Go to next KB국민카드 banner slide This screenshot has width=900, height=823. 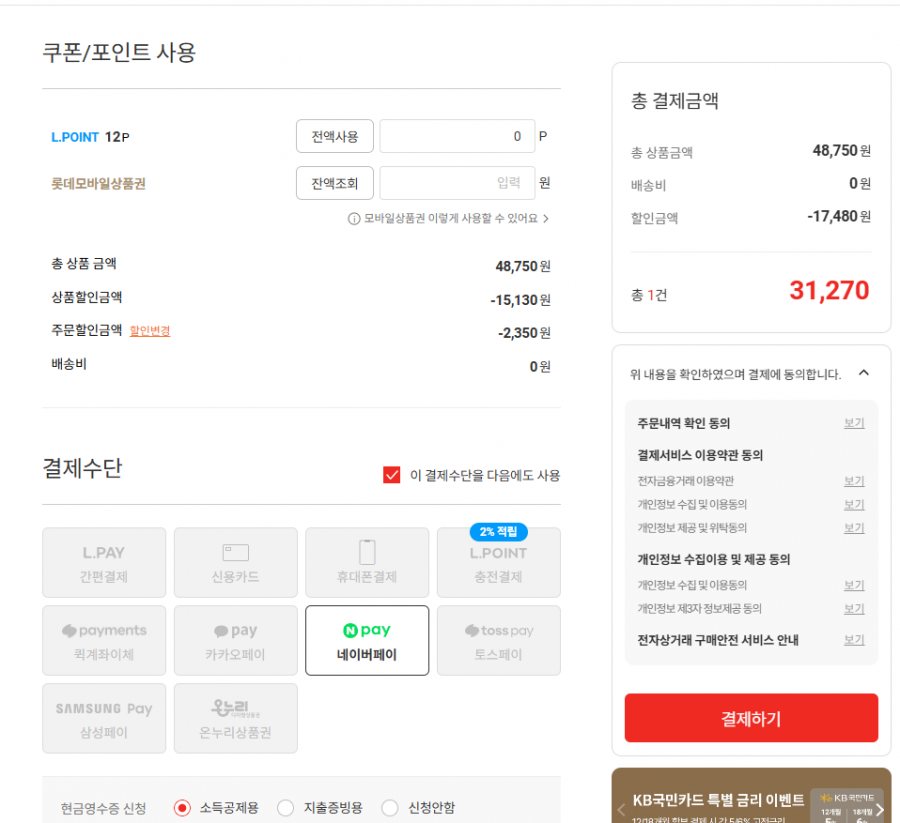click(x=880, y=809)
